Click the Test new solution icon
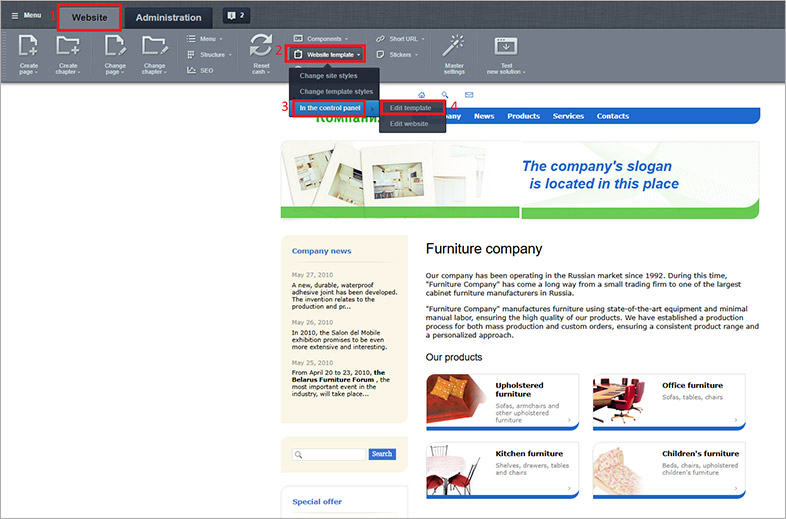Image resolution: width=786 pixels, height=519 pixels. pos(506,46)
